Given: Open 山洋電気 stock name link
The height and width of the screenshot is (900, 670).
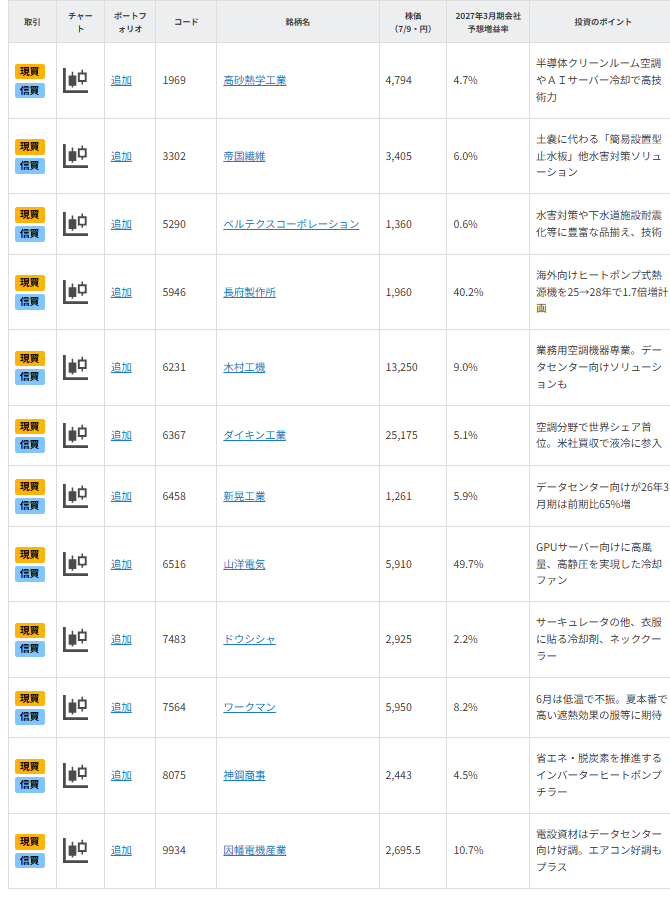Looking at the screenshot, I should [244, 564].
